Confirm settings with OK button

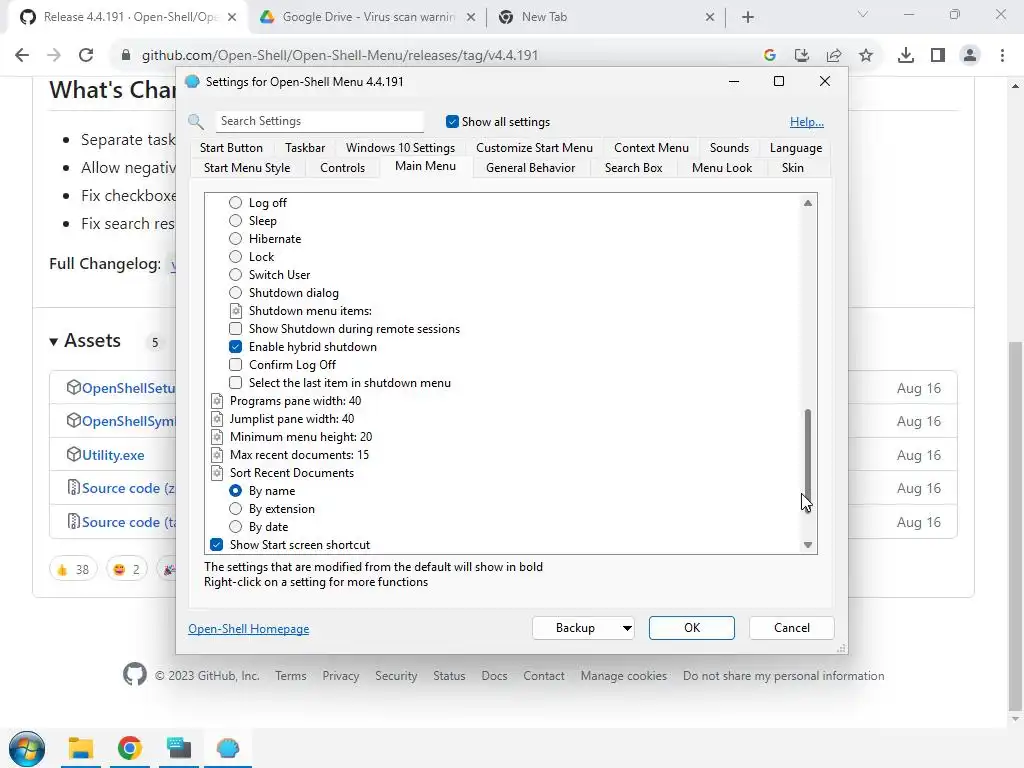(692, 628)
